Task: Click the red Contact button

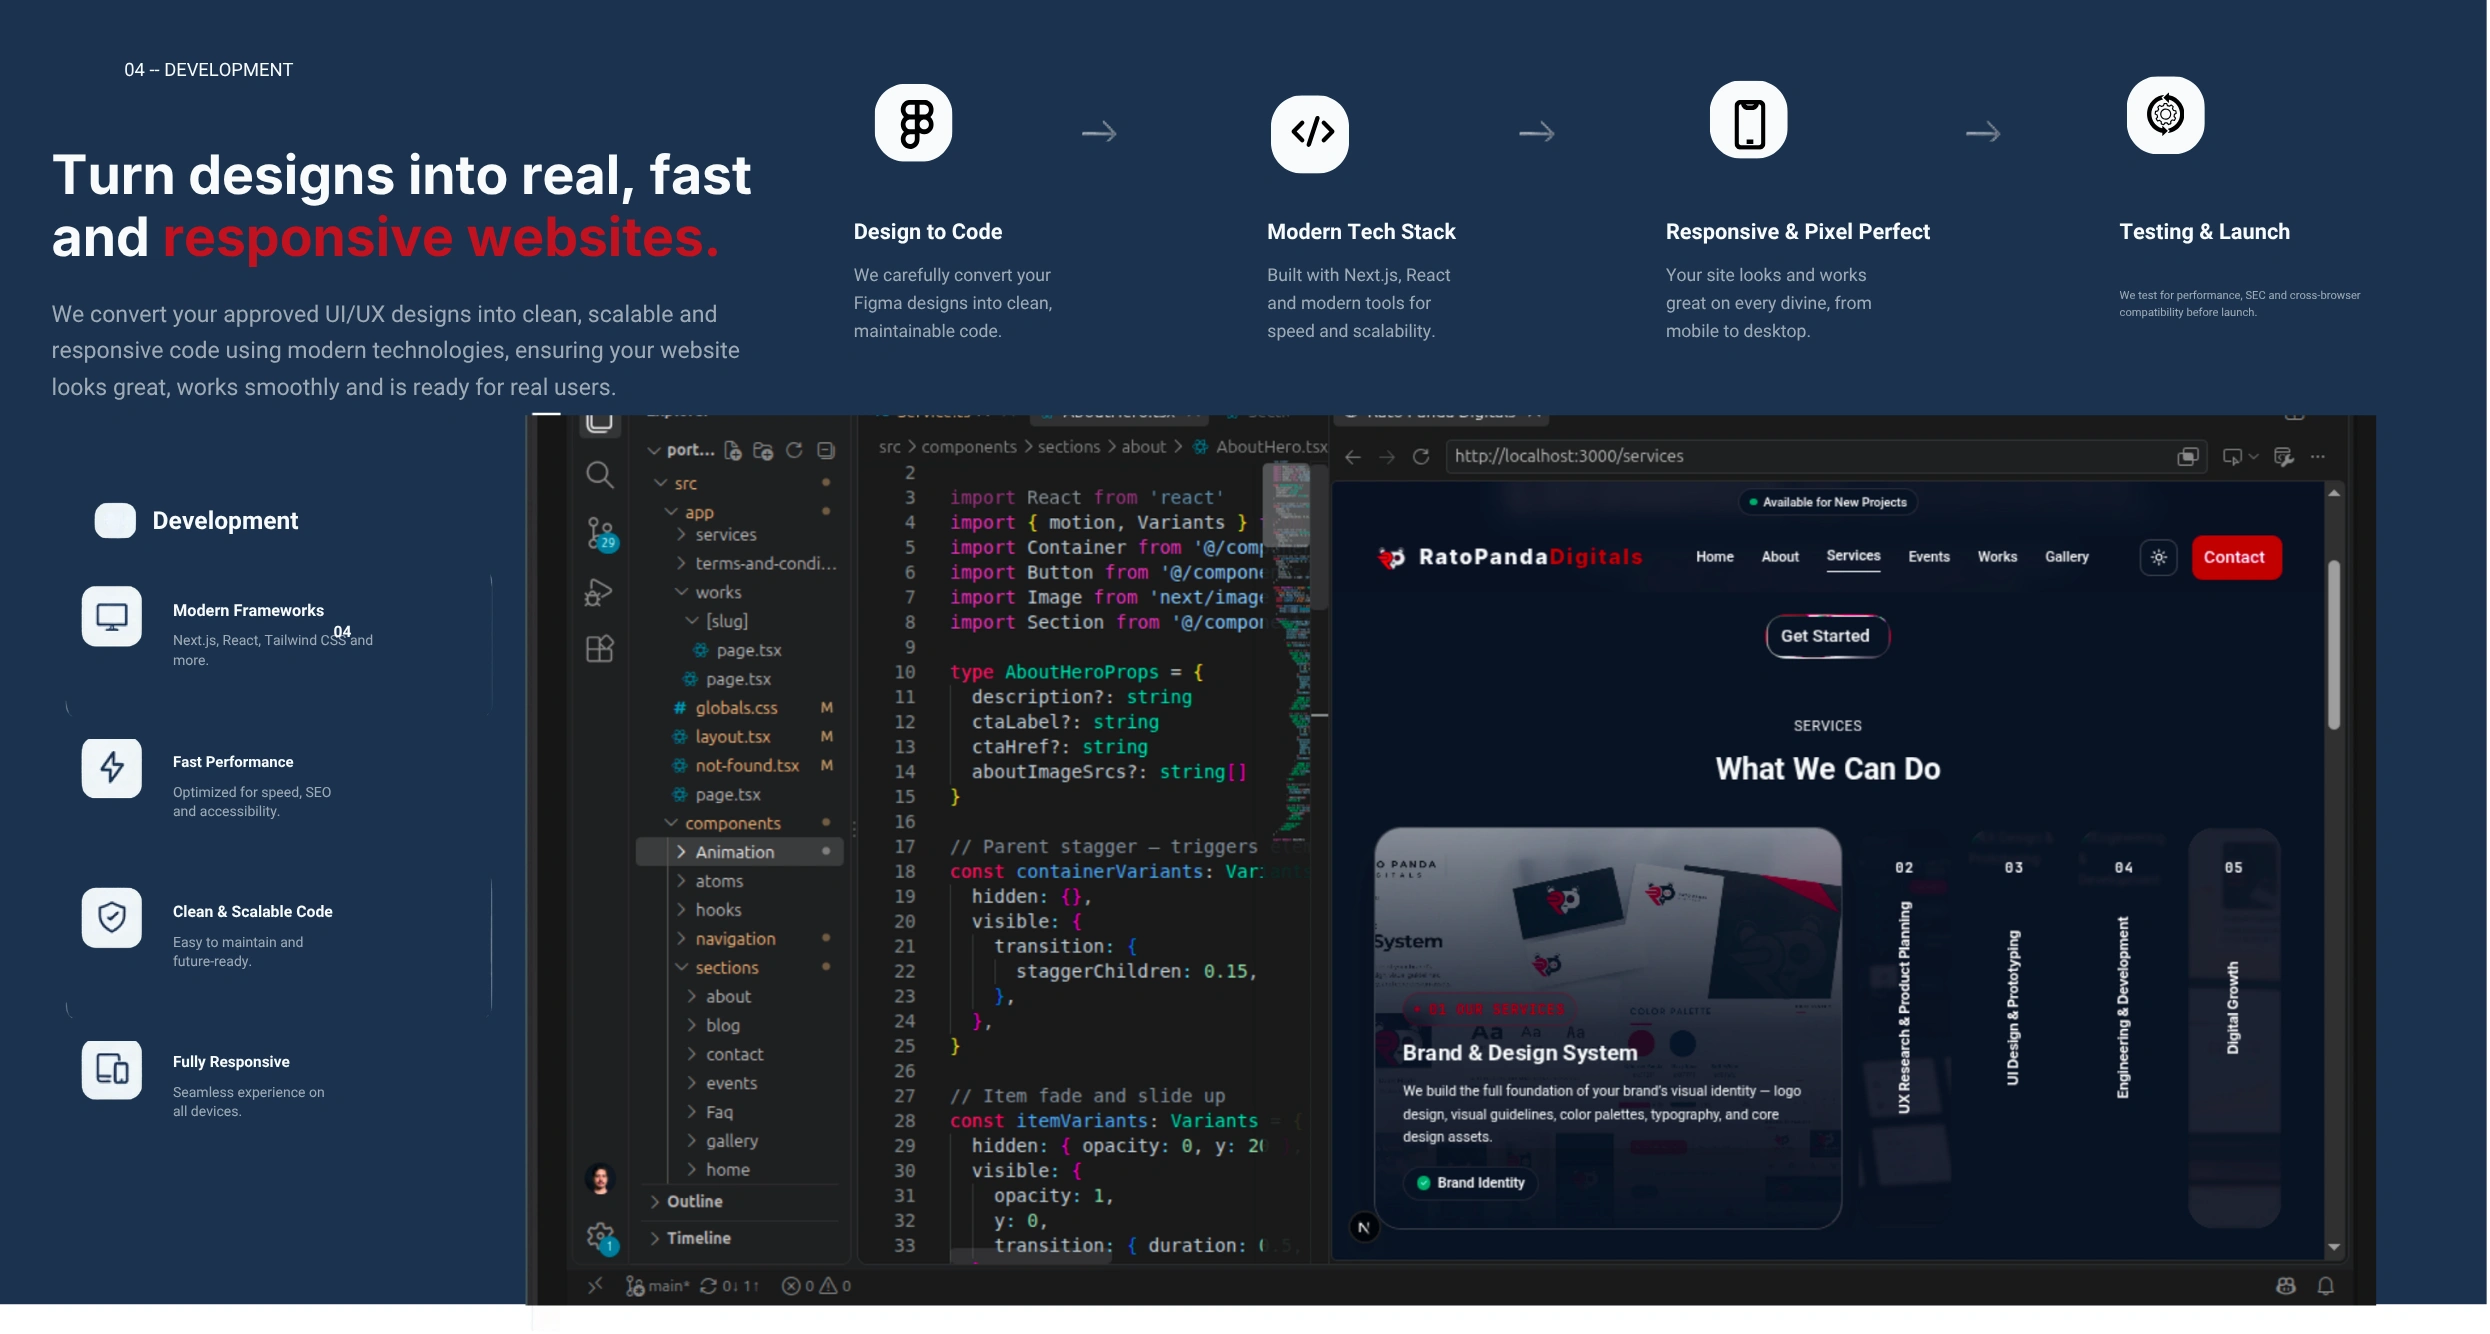Action: pos(2235,558)
